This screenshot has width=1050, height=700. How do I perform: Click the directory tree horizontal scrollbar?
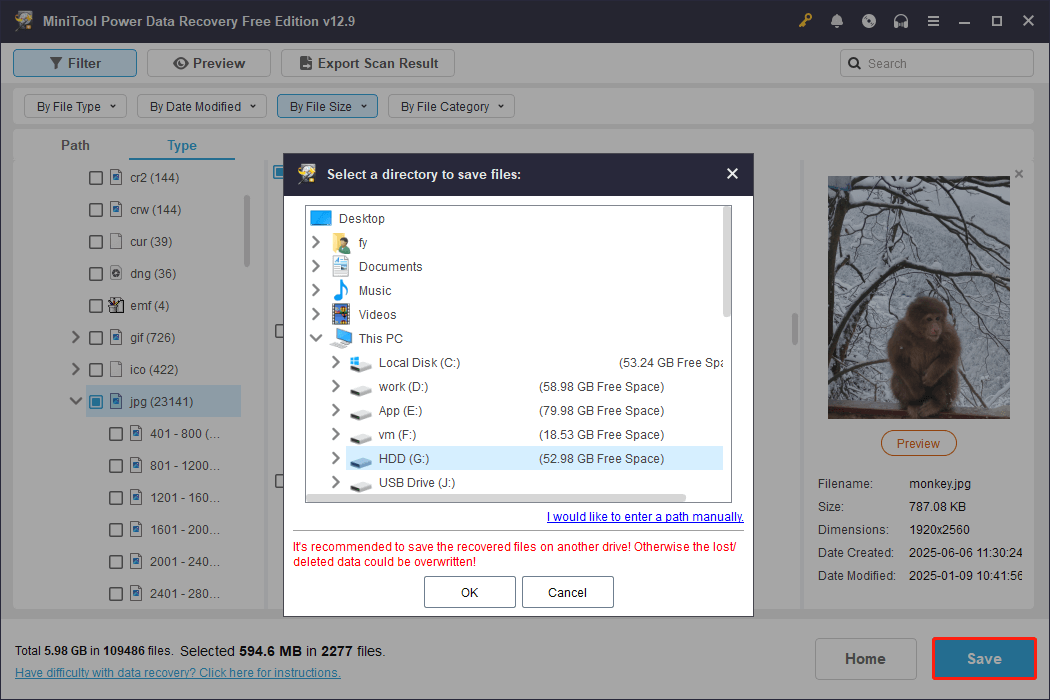click(x=496, y=498)
